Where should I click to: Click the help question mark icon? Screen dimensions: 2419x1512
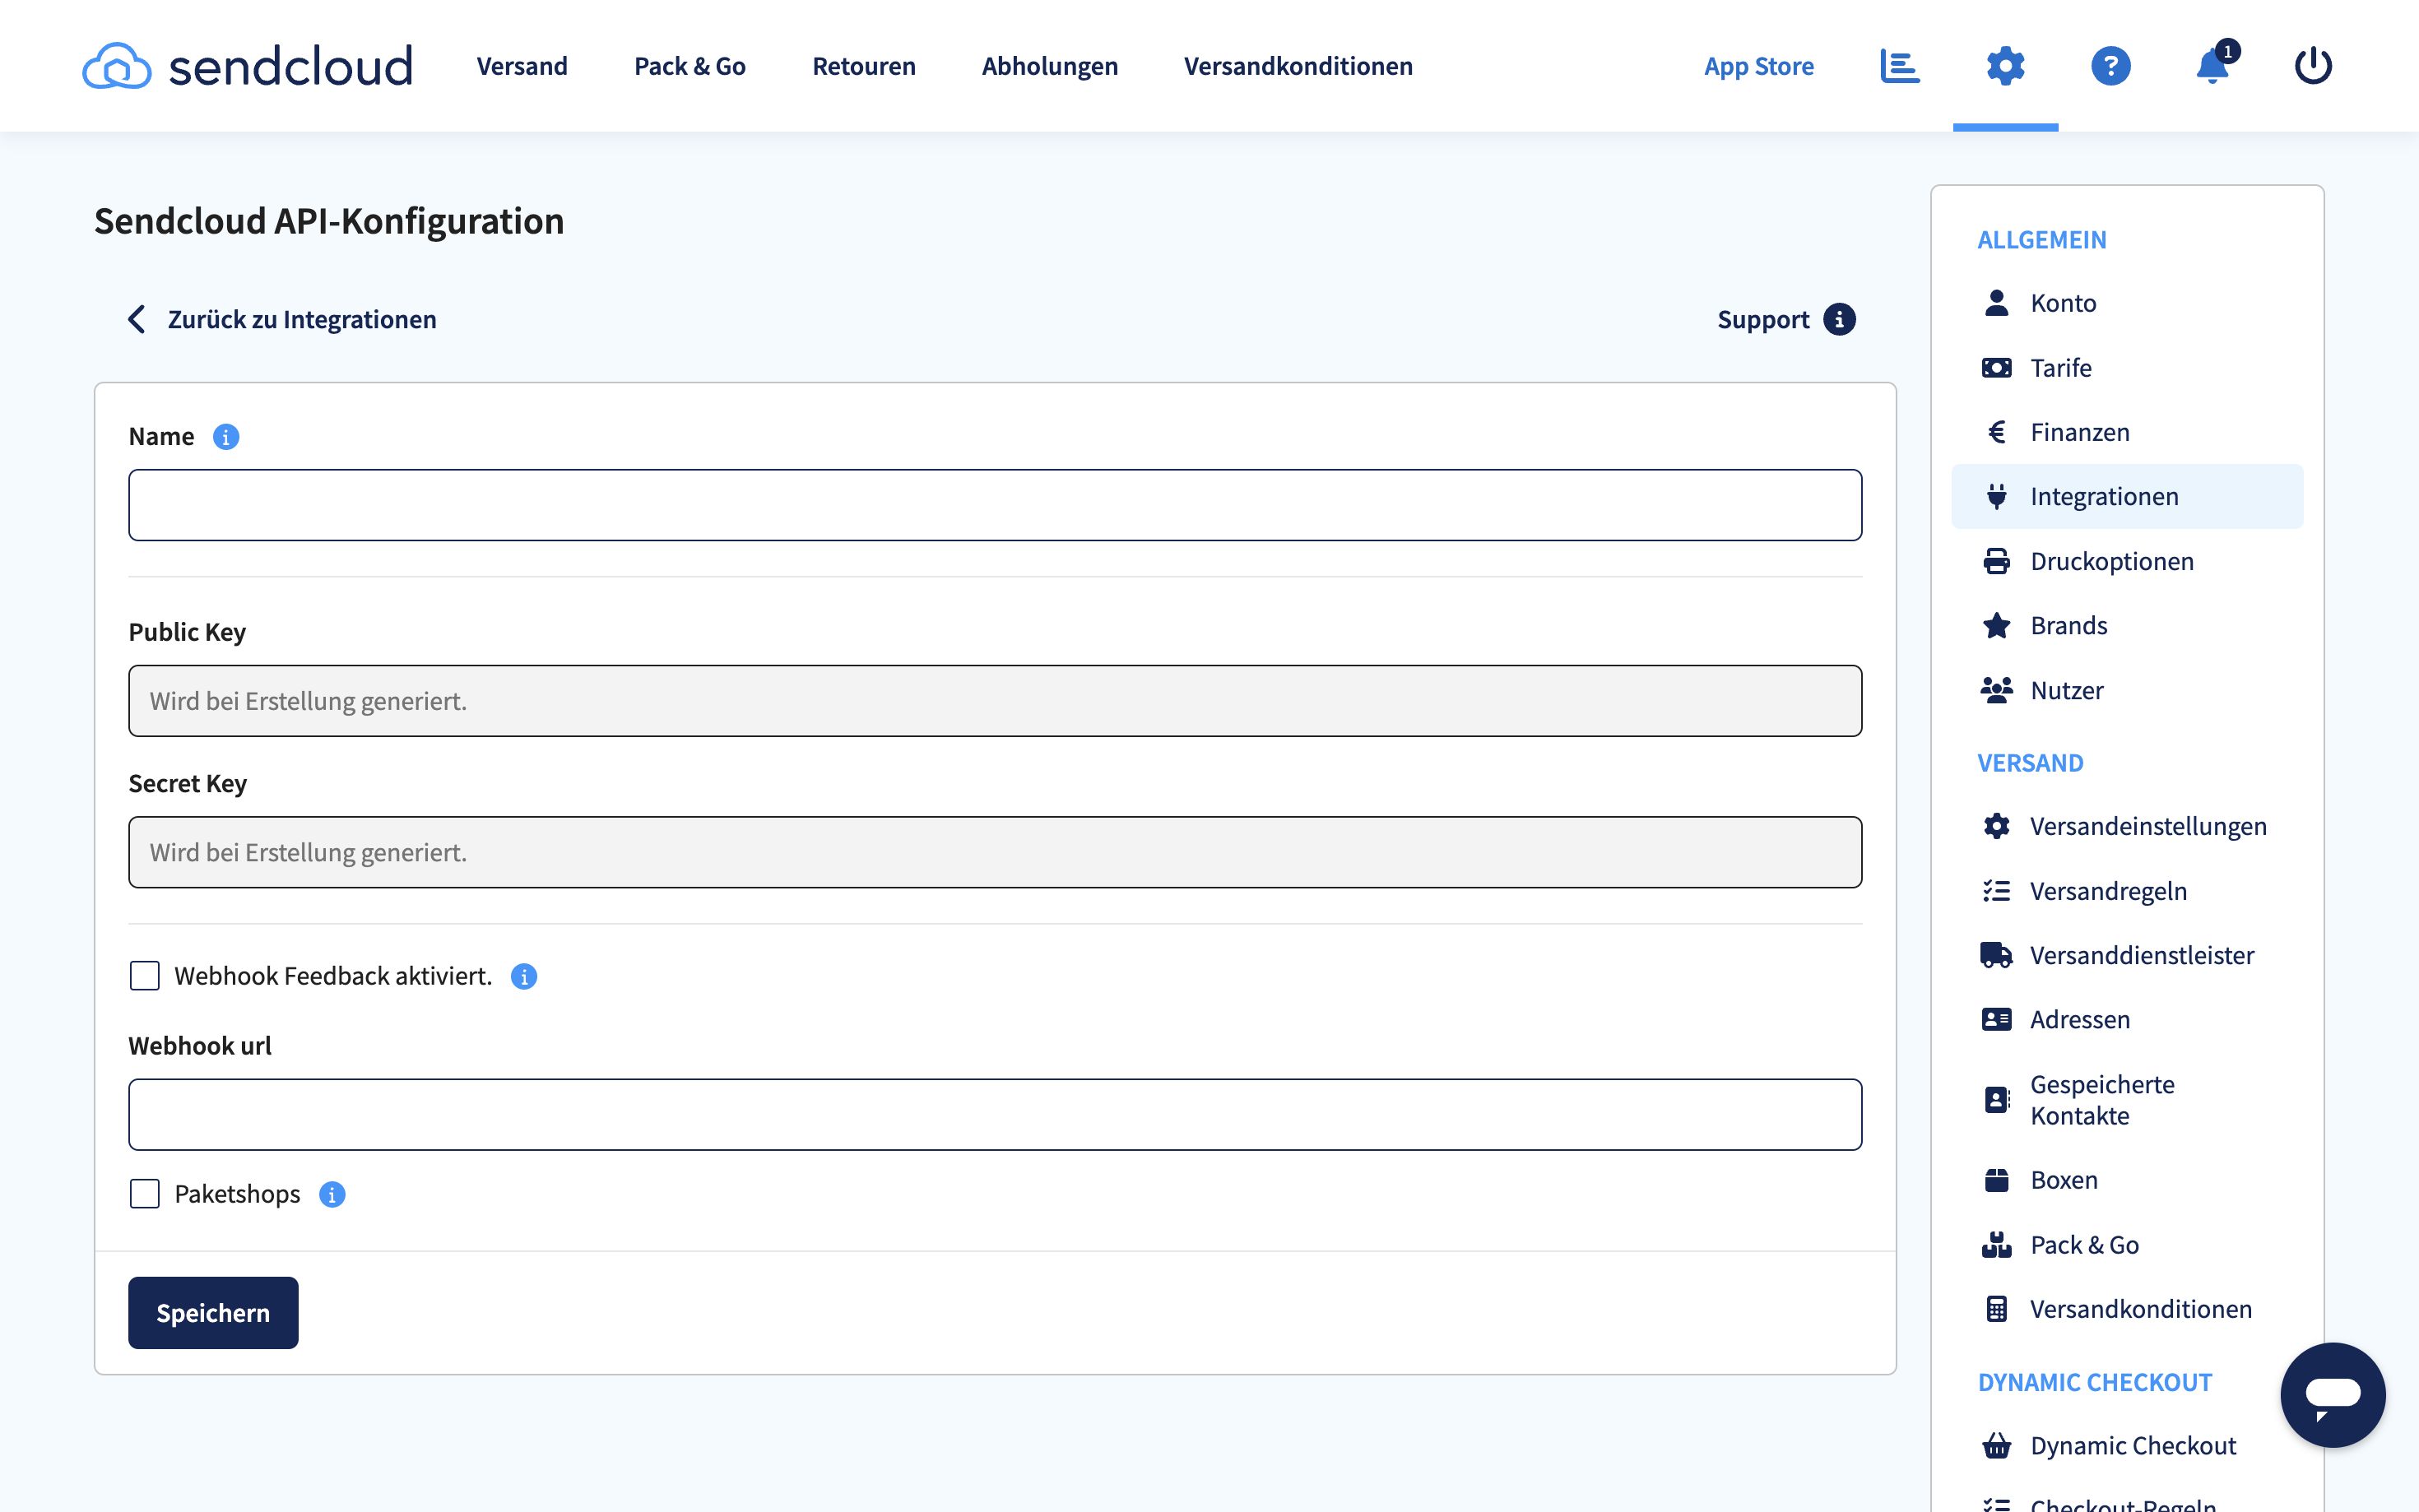click(x=2111, y=66)
